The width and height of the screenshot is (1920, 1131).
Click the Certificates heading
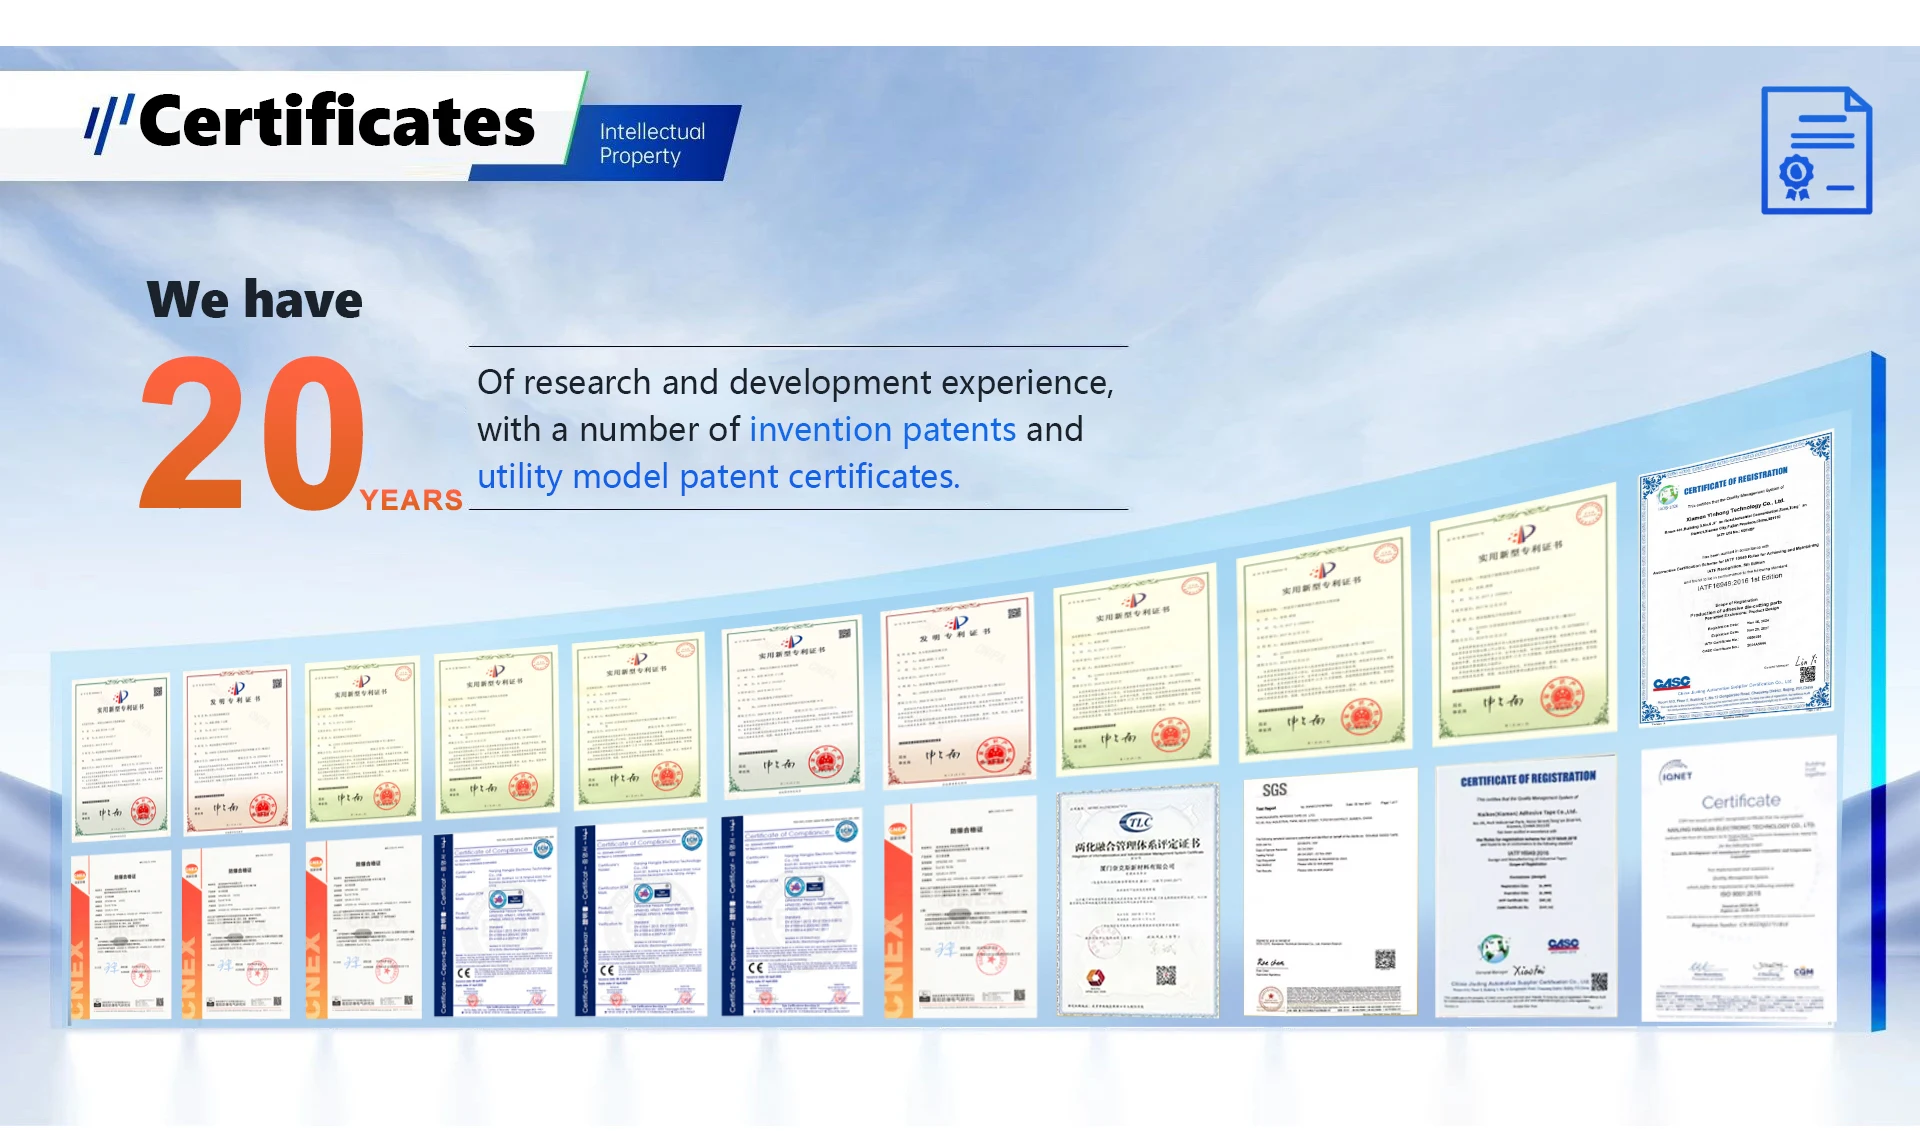point(337,122)
